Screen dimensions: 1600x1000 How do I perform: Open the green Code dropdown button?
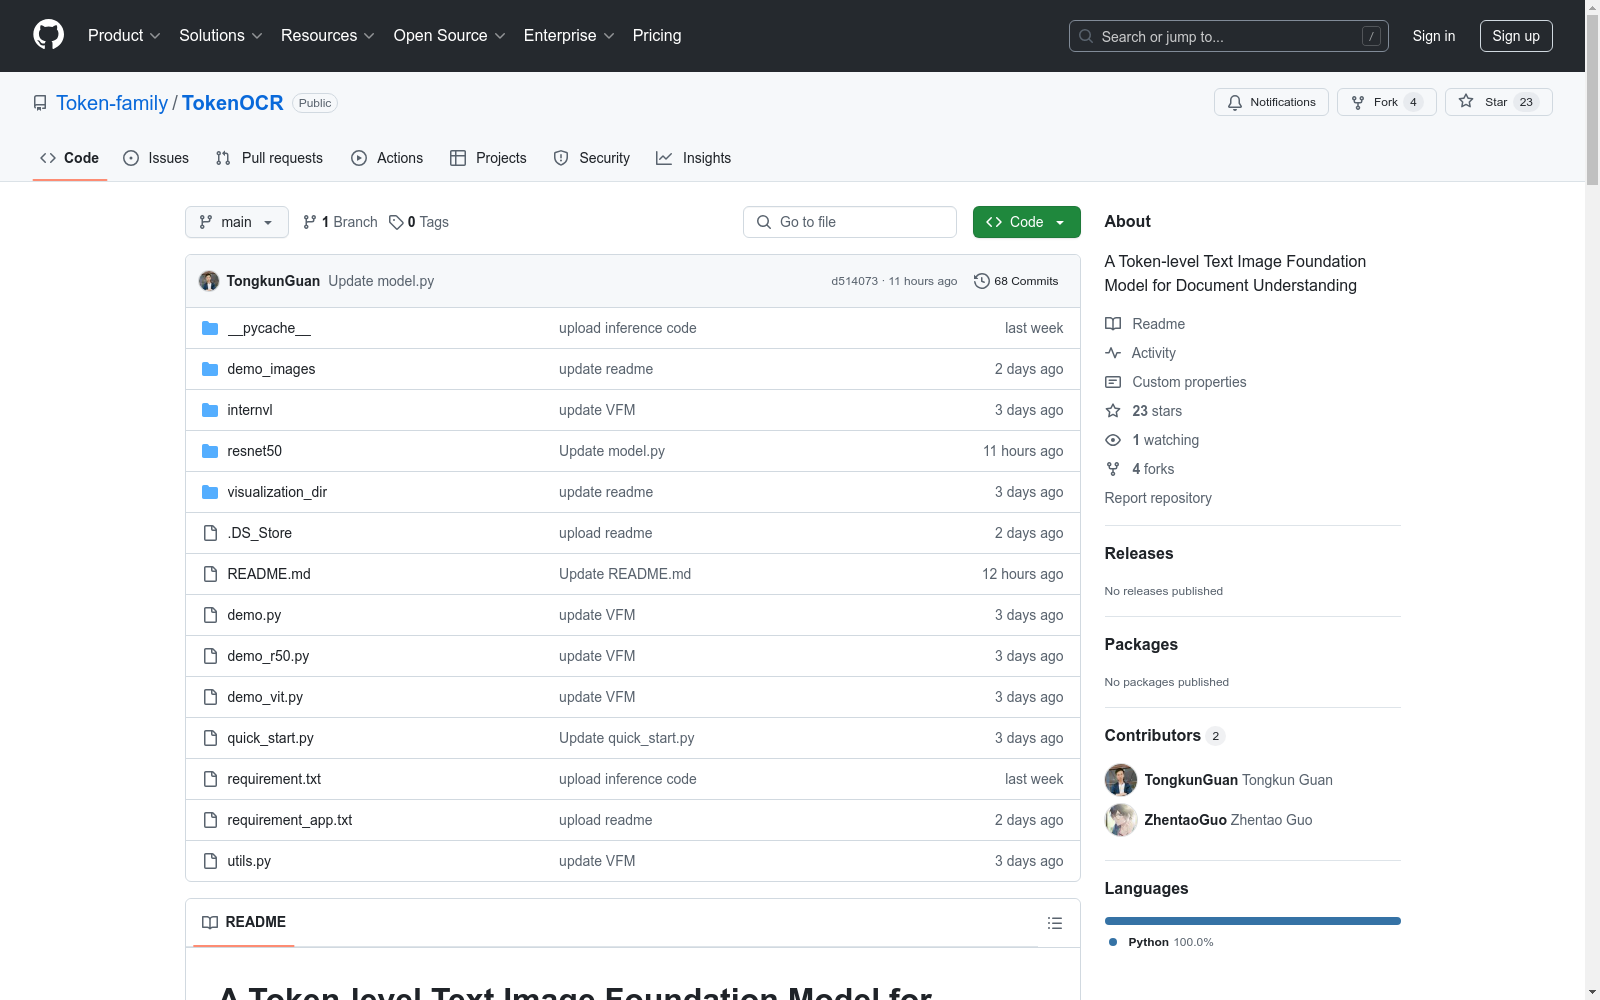[x=1027, y=222]
